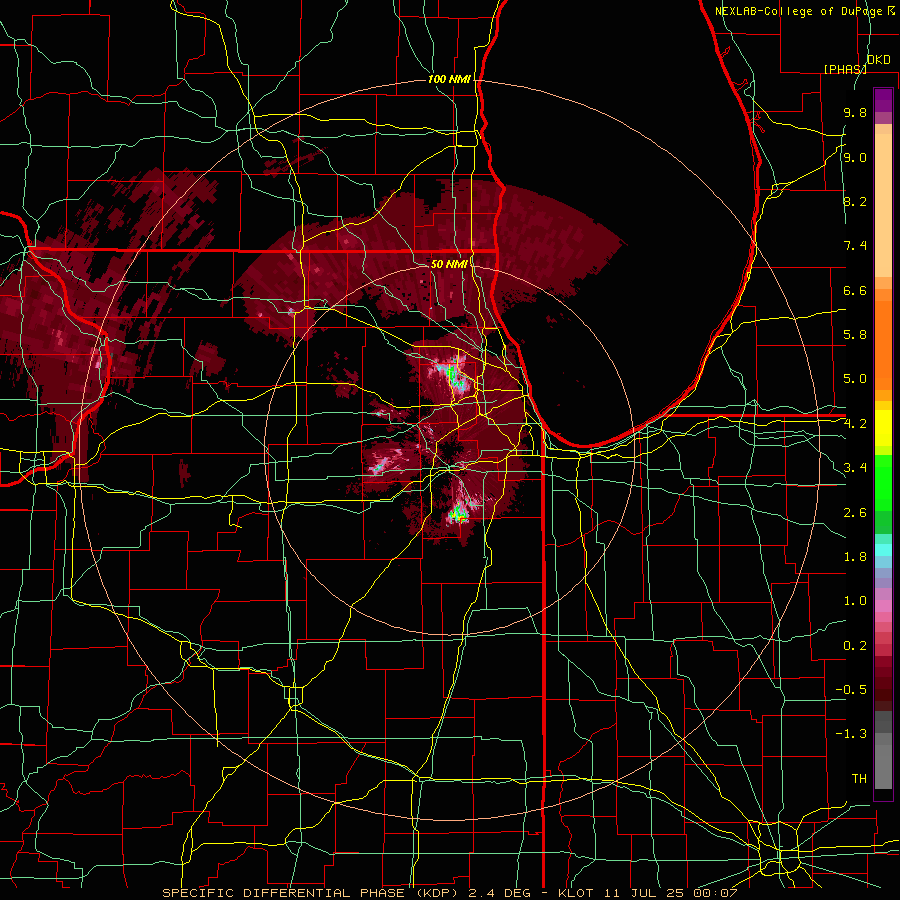Pick the pink segment of the color bar
This screenshot has width=900, height=900.
883,606
